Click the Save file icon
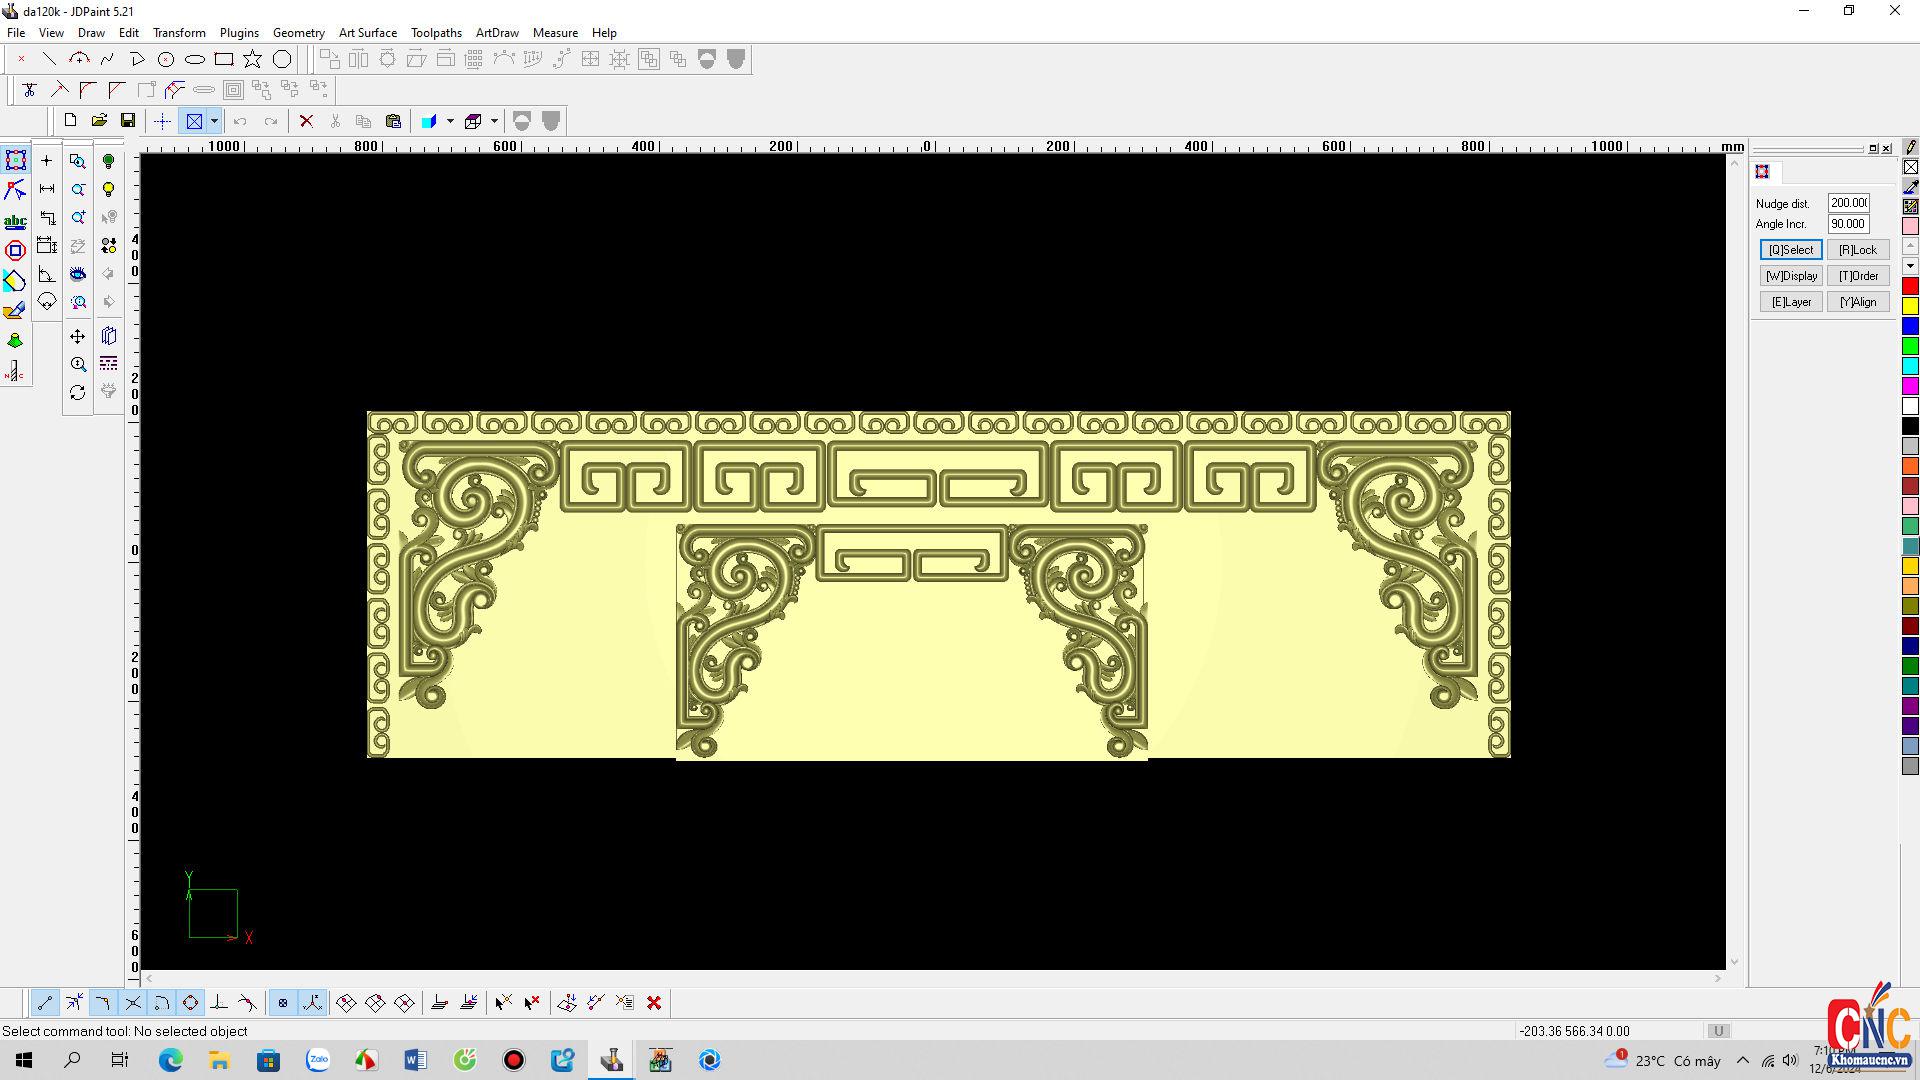 128,121
